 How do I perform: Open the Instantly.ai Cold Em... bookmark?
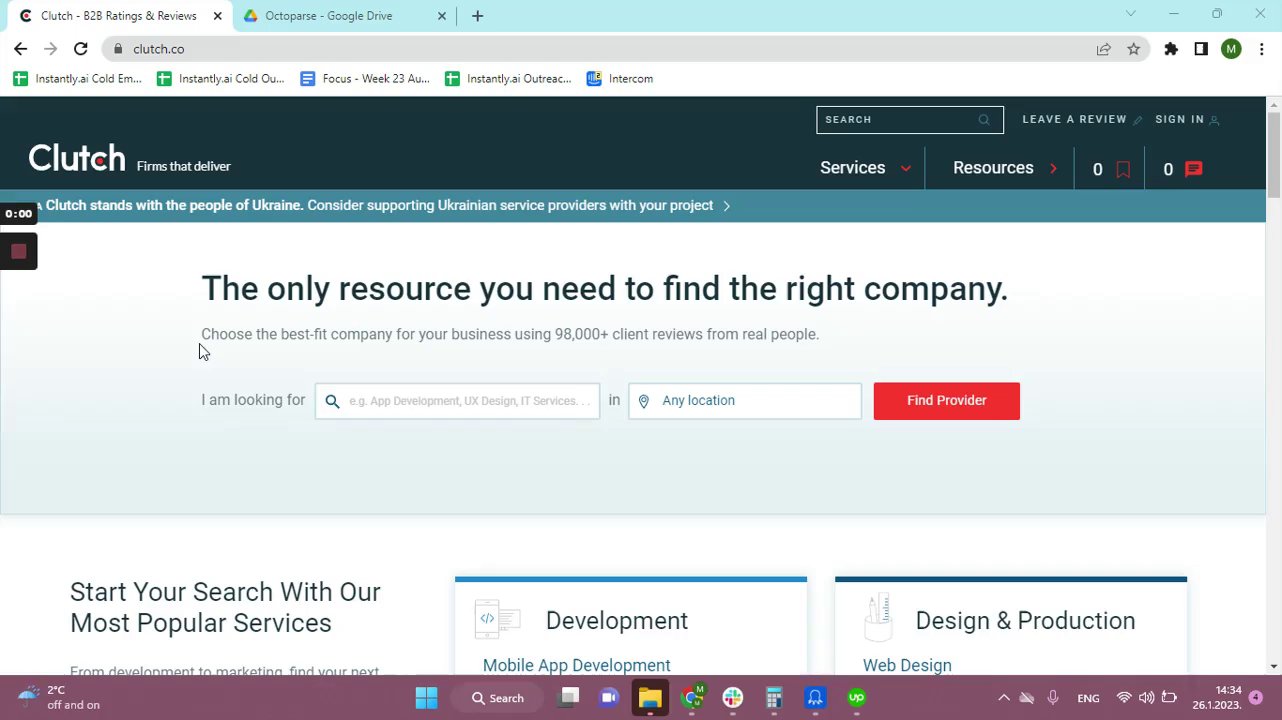78,79
